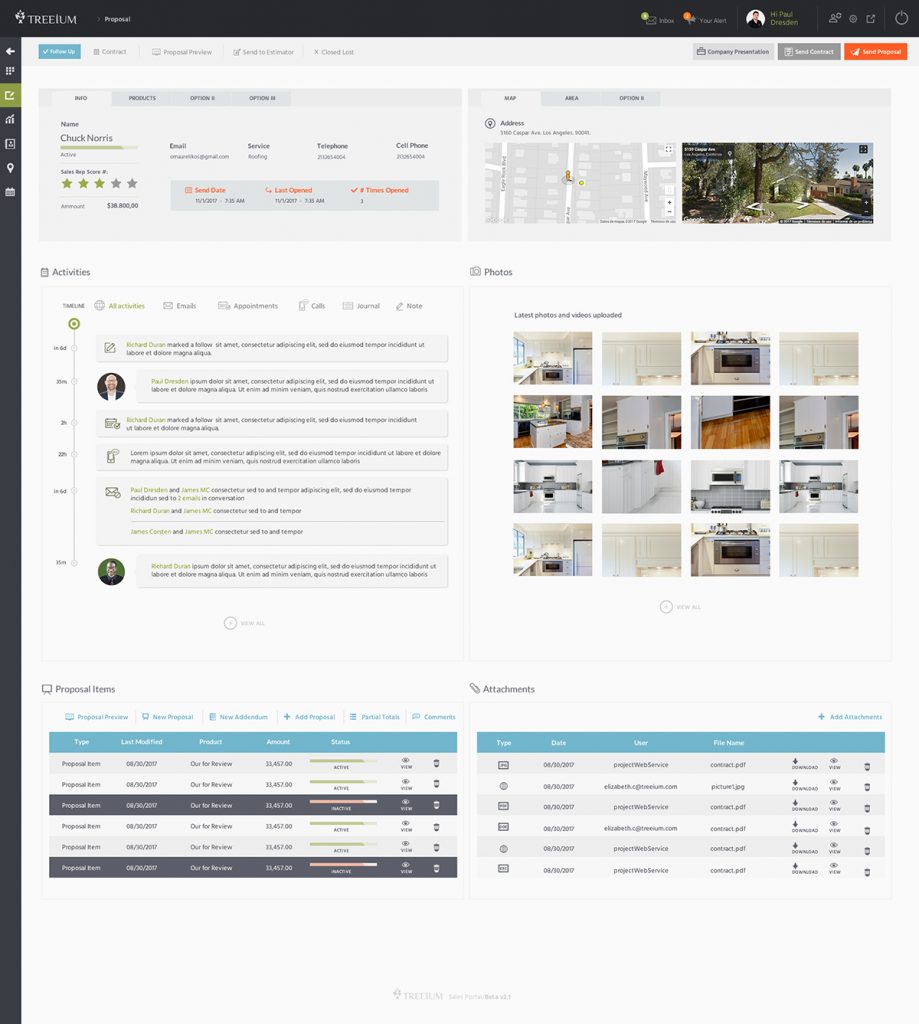This screenshot has height=1024, width=919.
Task: View the picture1.jpg attachment
Action: click(x=834, y=786)
